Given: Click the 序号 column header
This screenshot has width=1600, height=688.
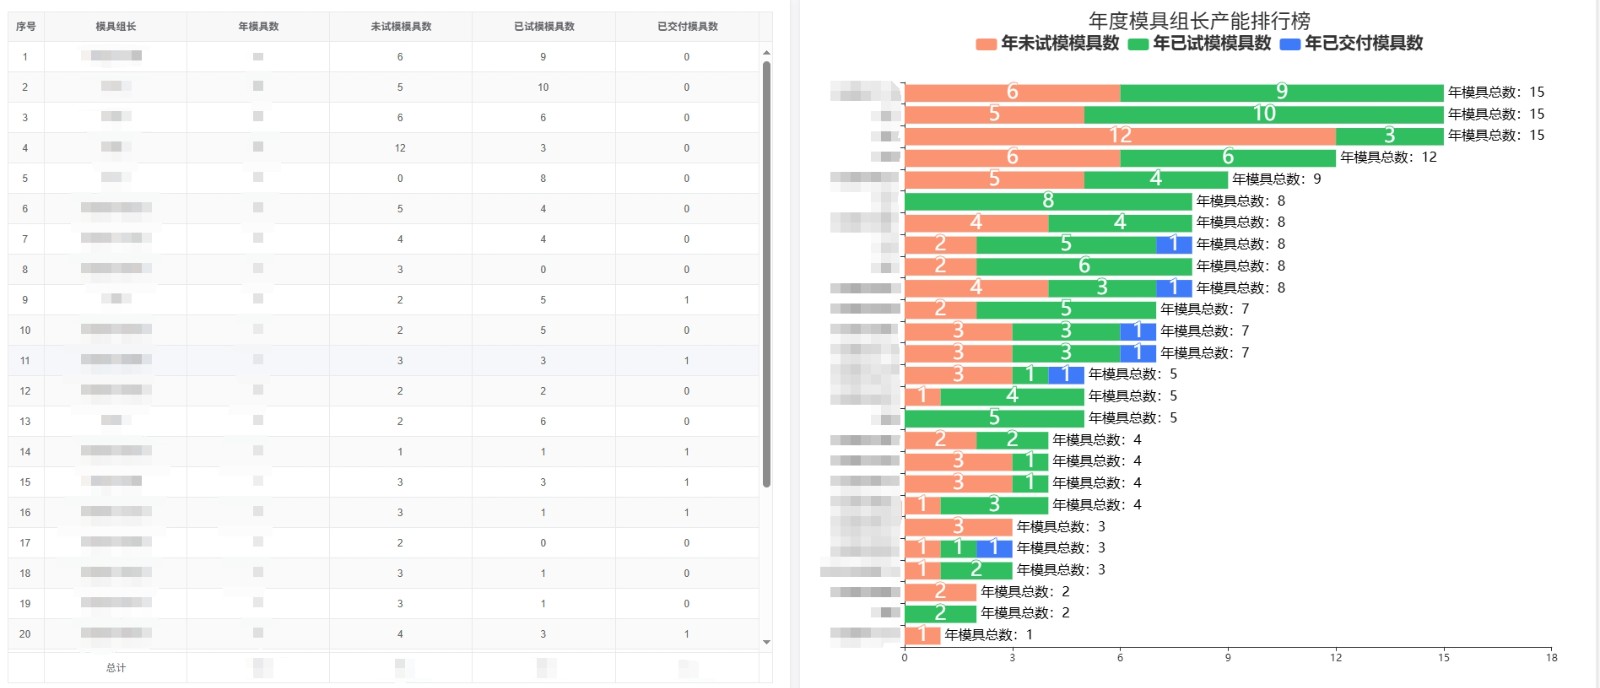Looking at the screenshot, I should click(x=26, y=26).
